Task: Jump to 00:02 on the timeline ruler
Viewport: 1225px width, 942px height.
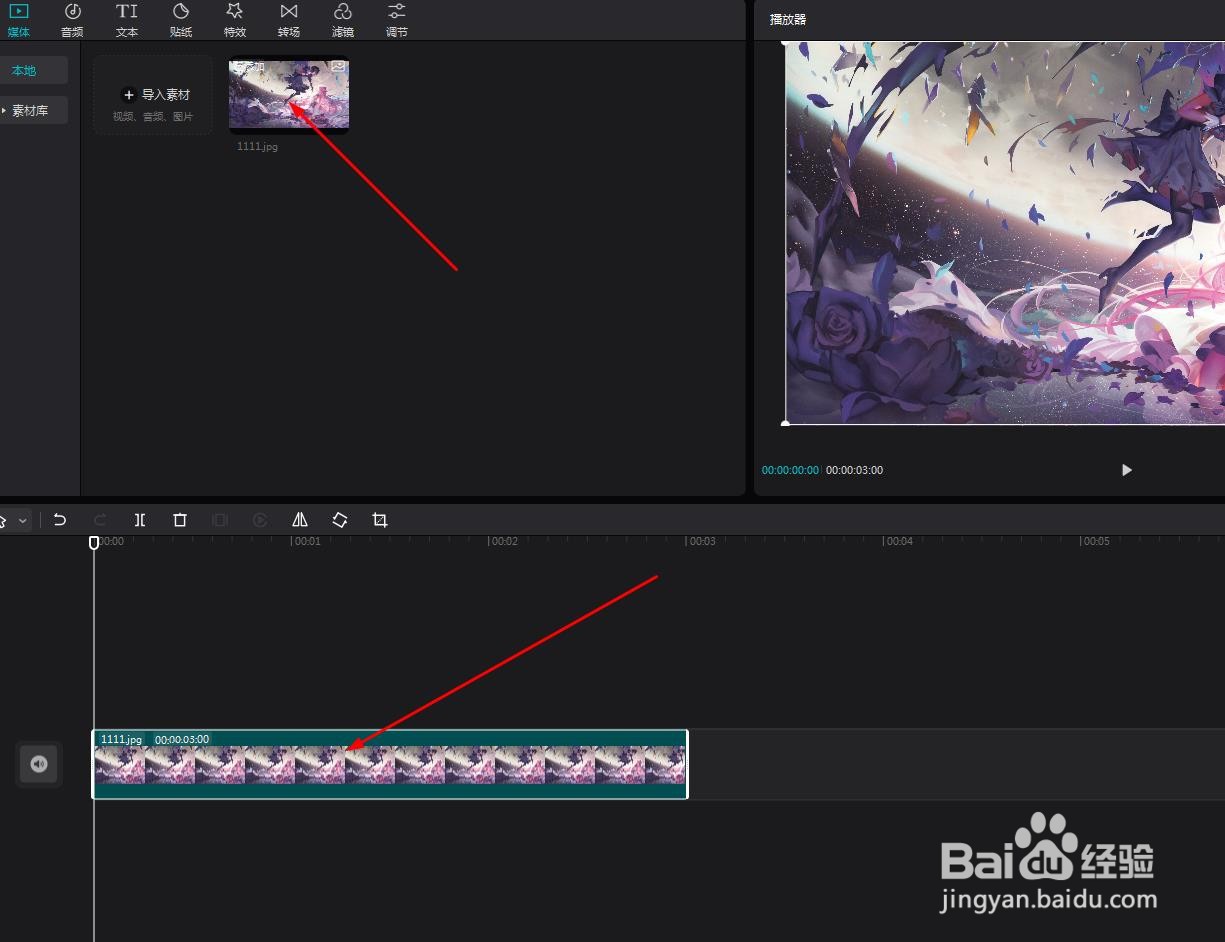Action: point(503,541)
